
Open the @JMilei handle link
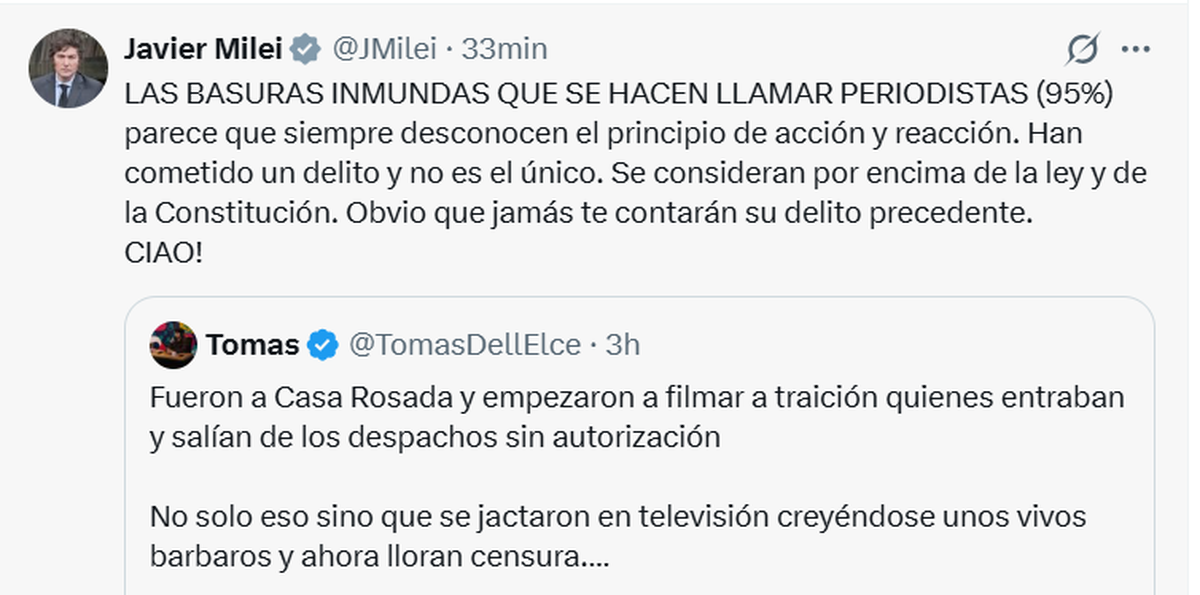point(383,48)
